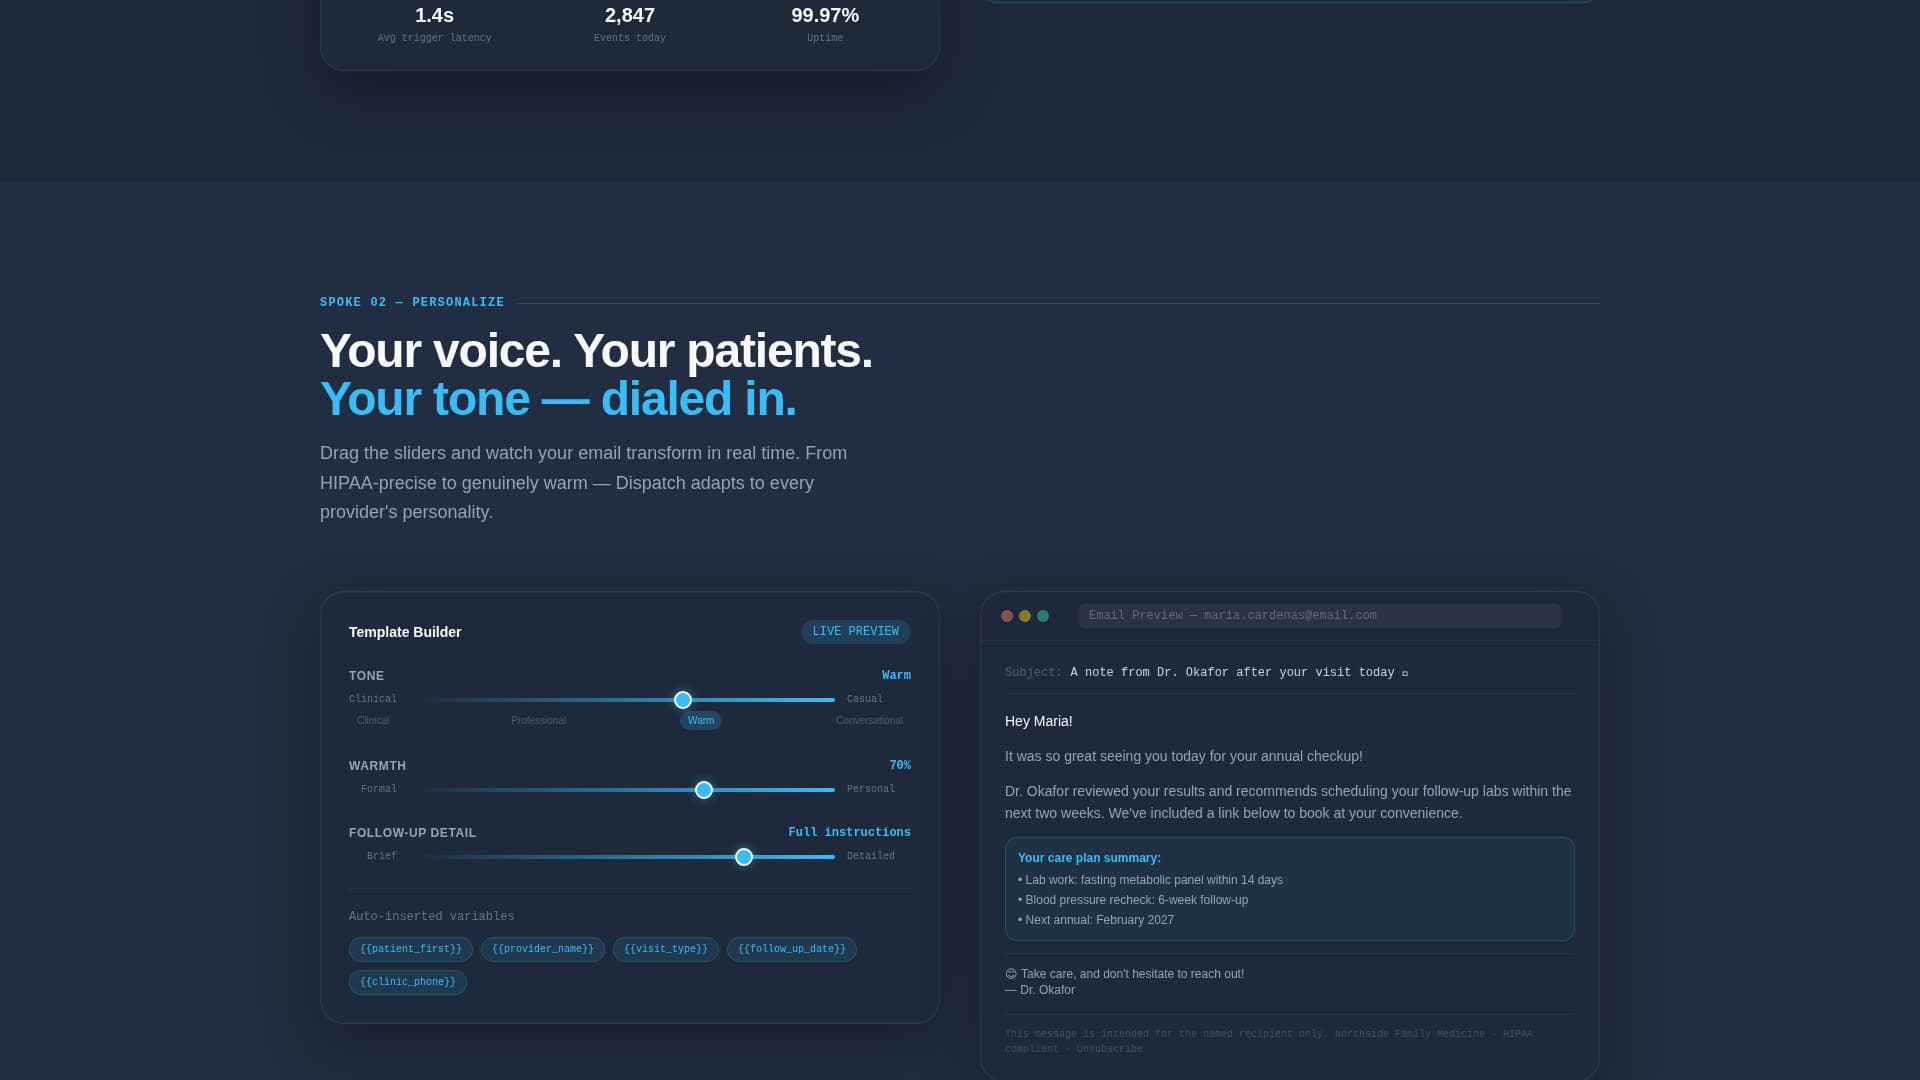Image resolution: width=1920 pixels, height=1080 pixels.
Task: Click the Follow-up Detail slider handle
Action: (x=744, y=857)
